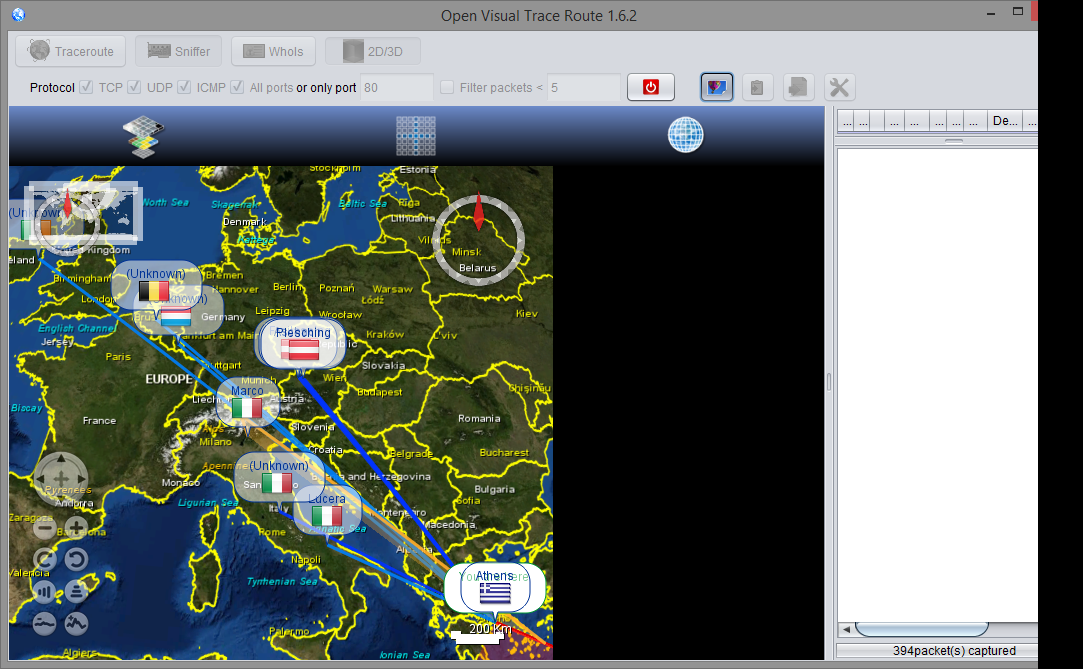Zoom in with the plus button

click(x=76, y=529)
